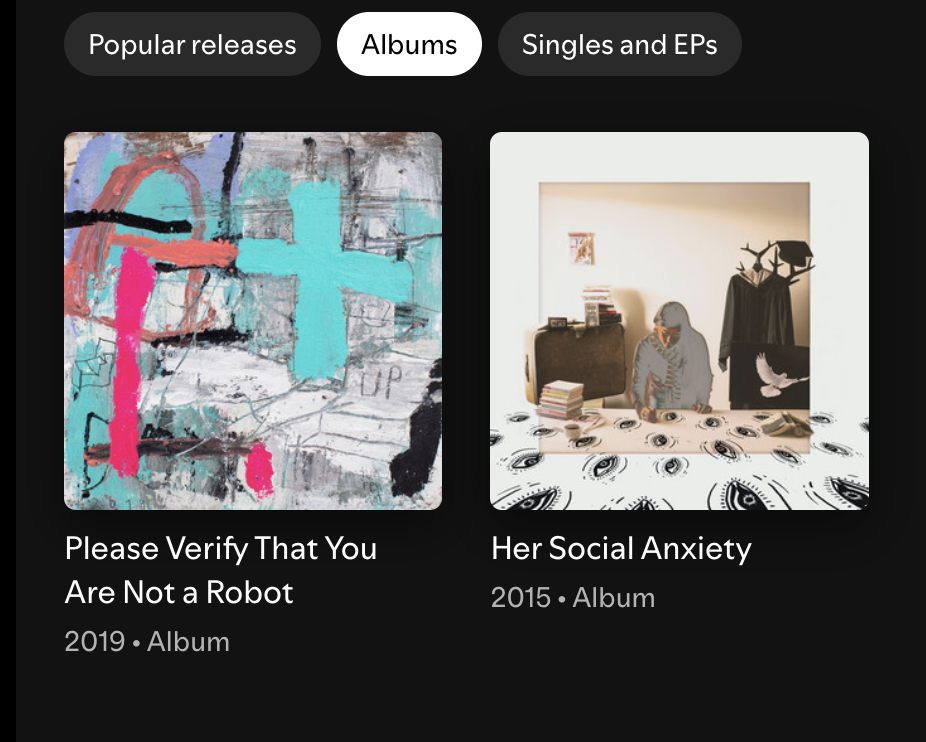Click the stack of books beside the suitcase

point(561,399)
